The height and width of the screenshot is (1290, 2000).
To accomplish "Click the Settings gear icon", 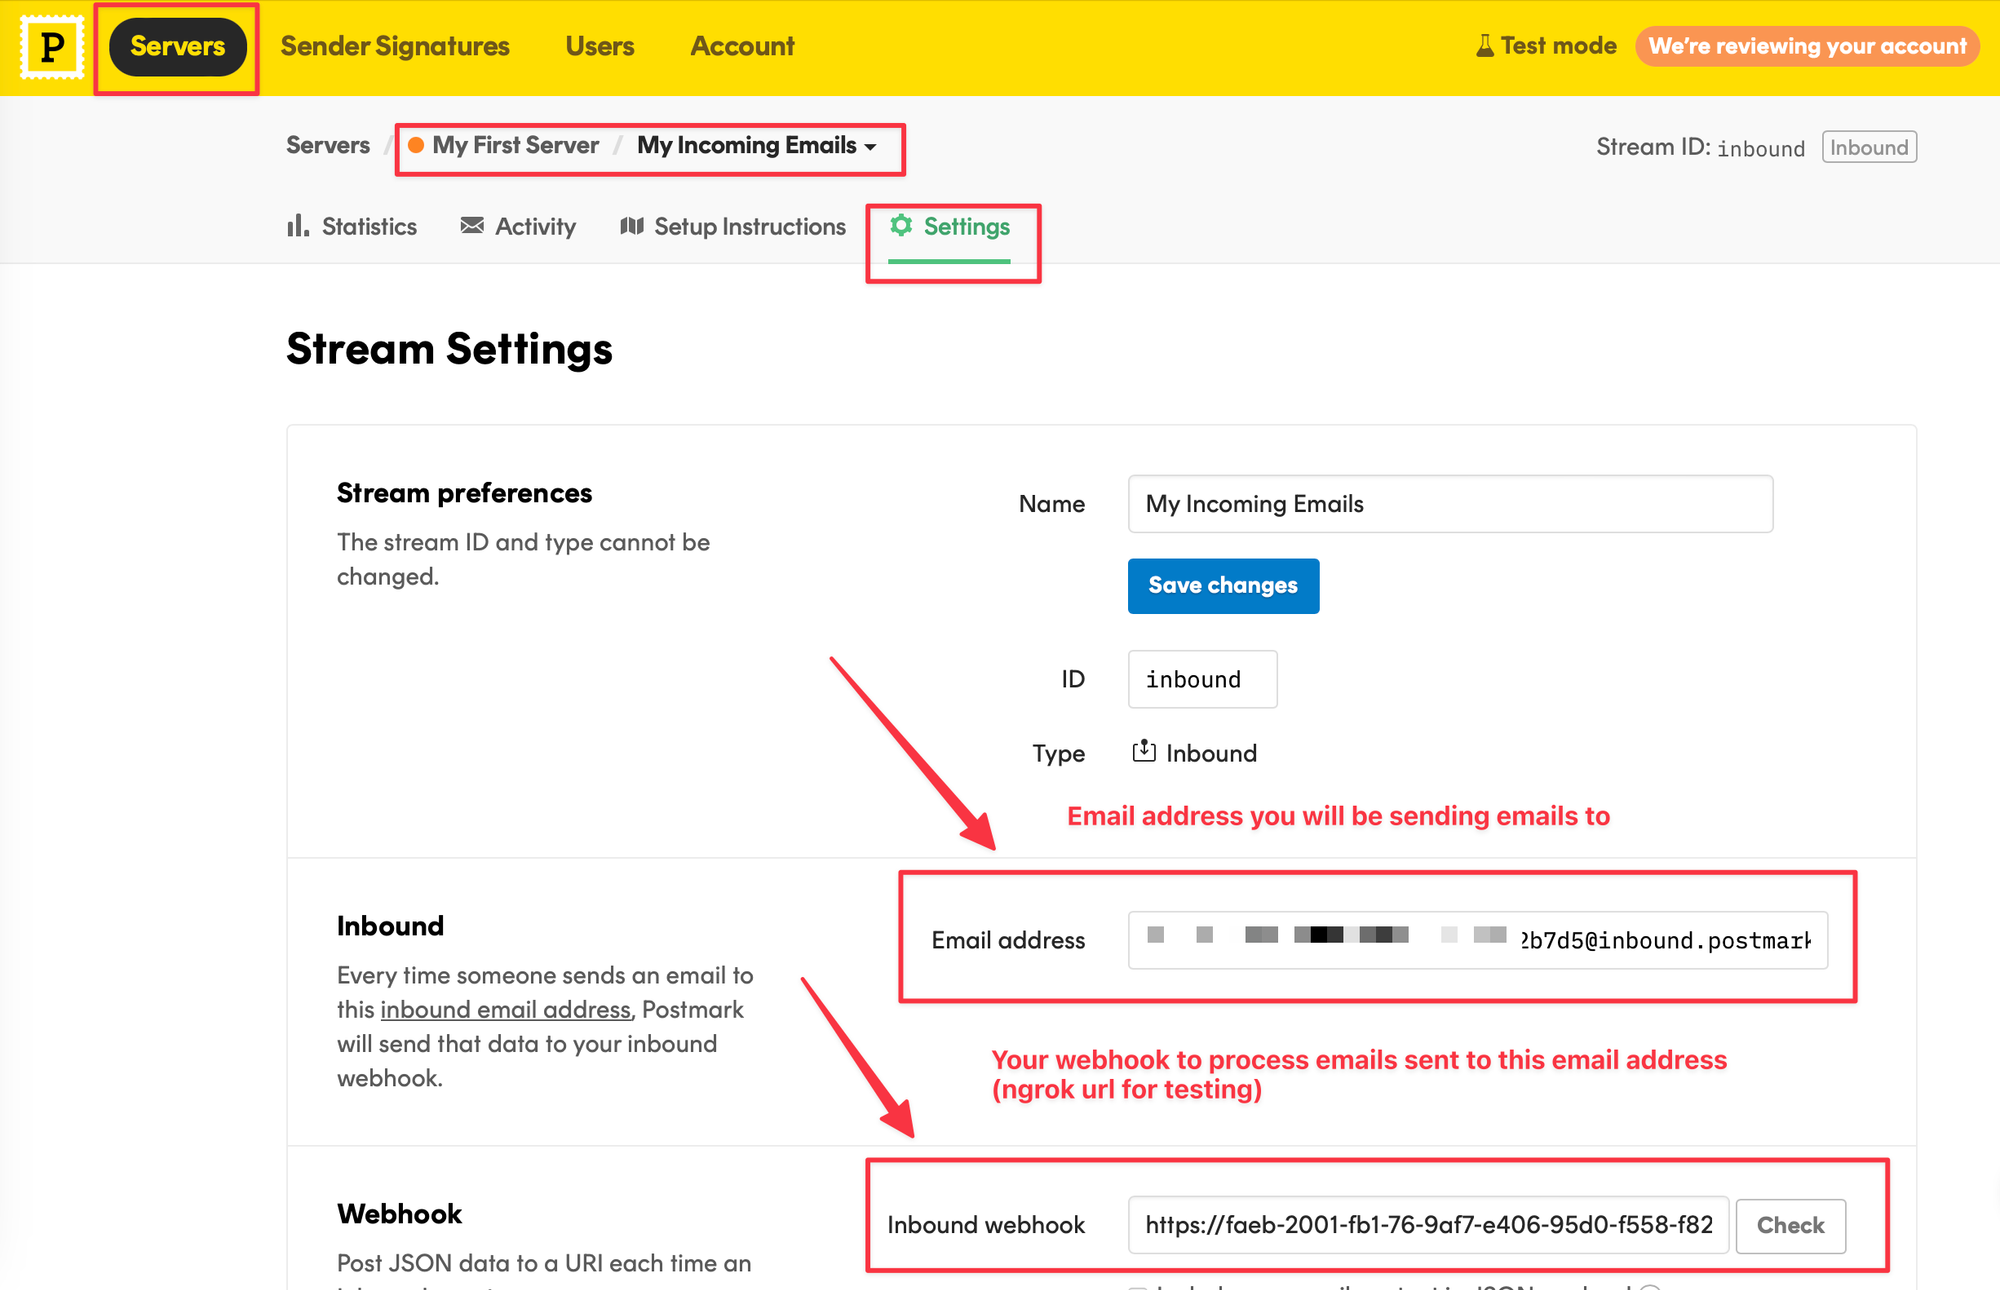I will (x=901, y=225).
